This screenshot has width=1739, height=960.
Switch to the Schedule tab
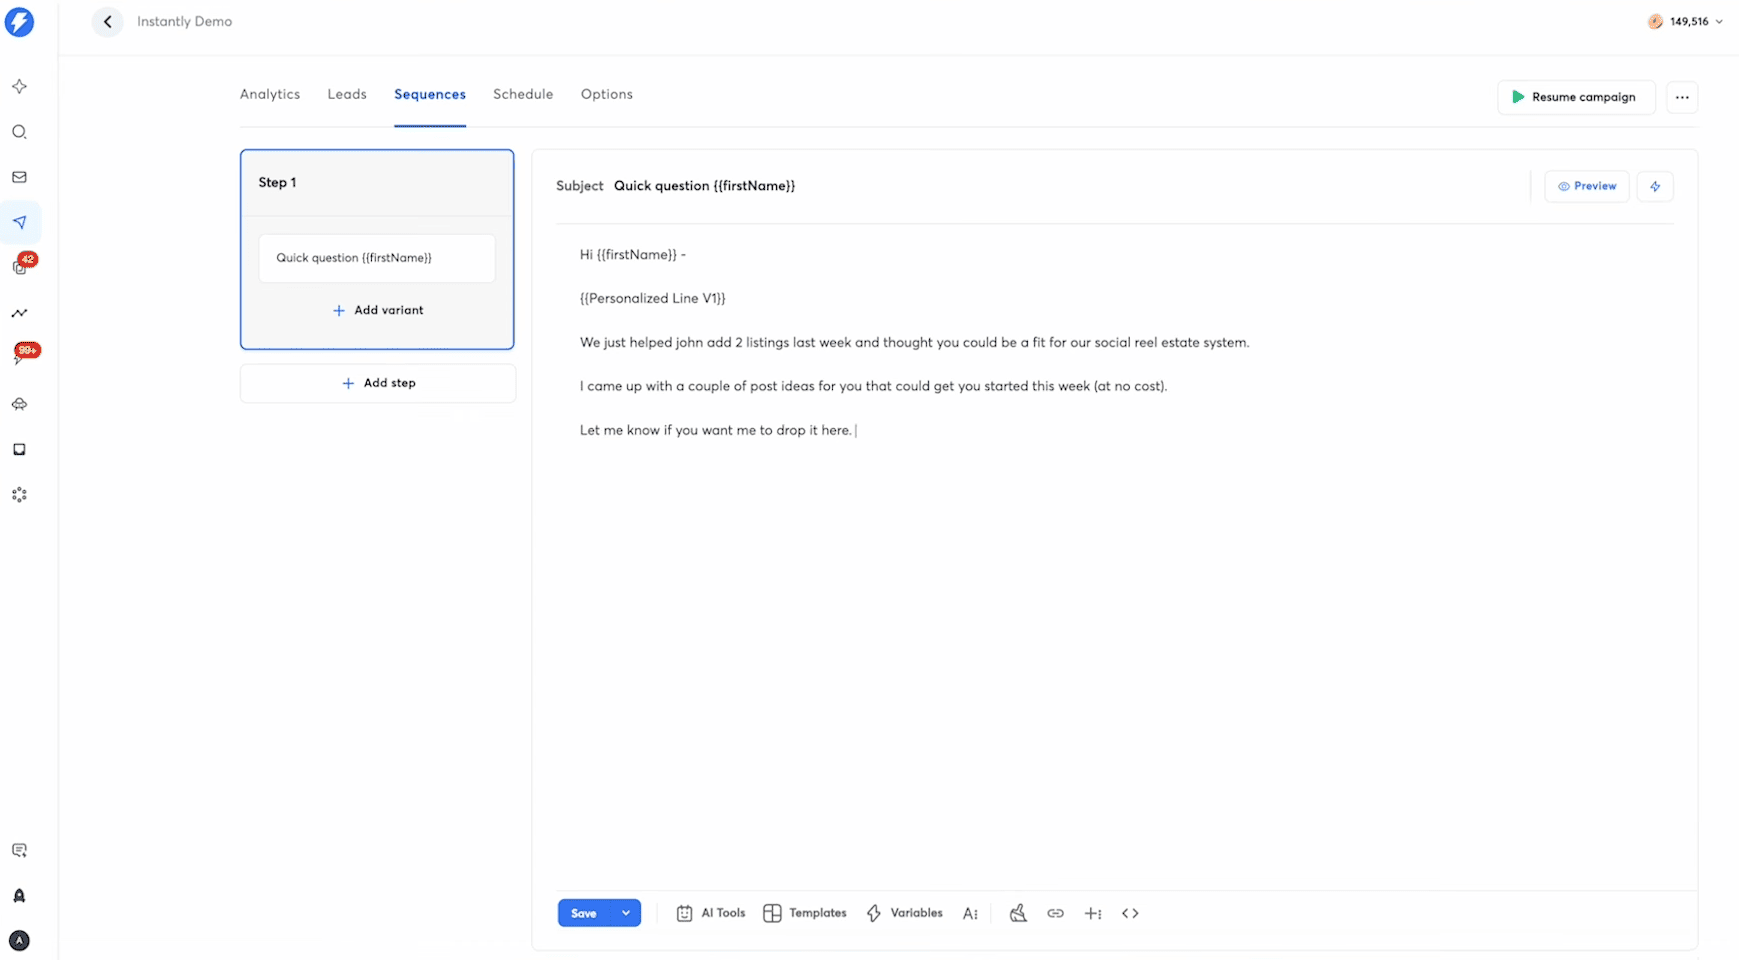pyautogui.click(x=523, y=93)
